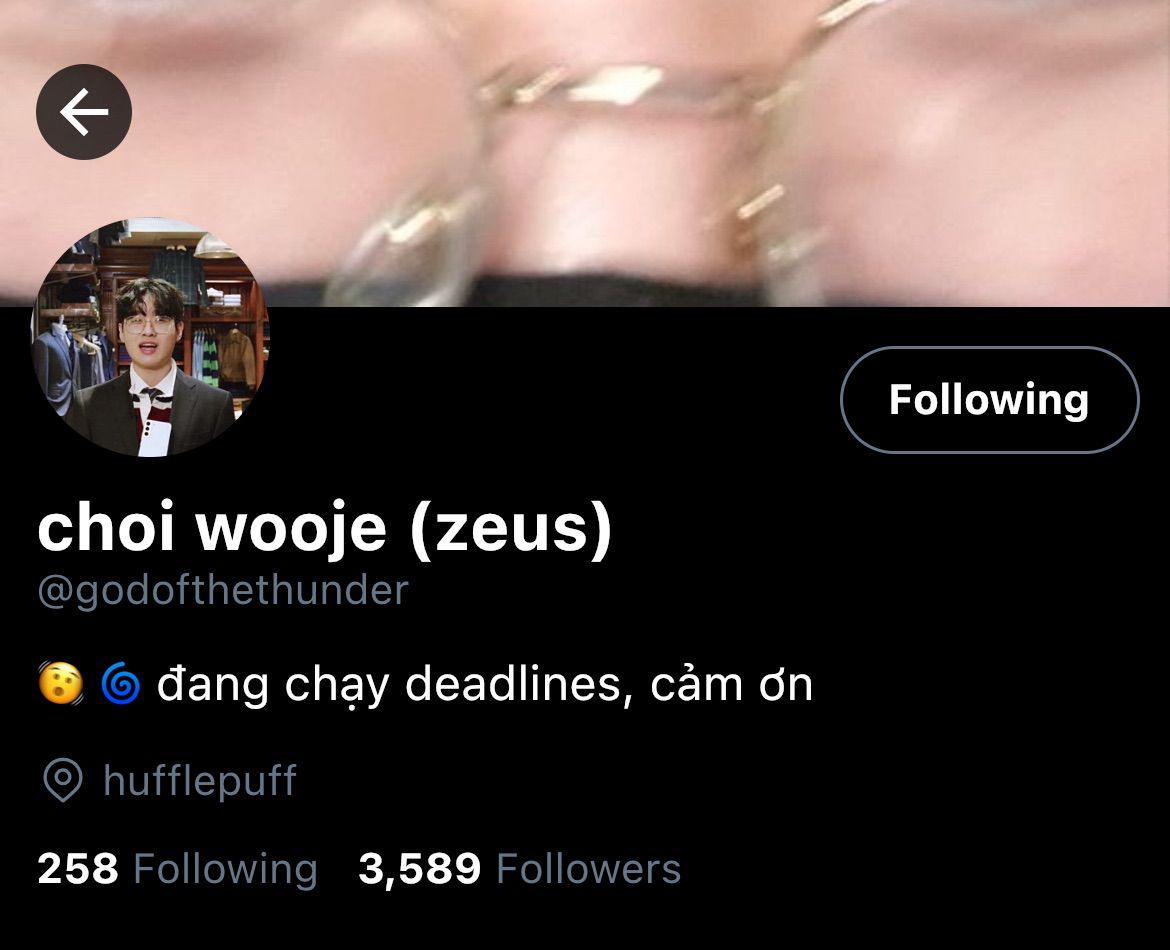Click the gray Following label beside 258
The image size is (1170, 950).
pos(225,870)
